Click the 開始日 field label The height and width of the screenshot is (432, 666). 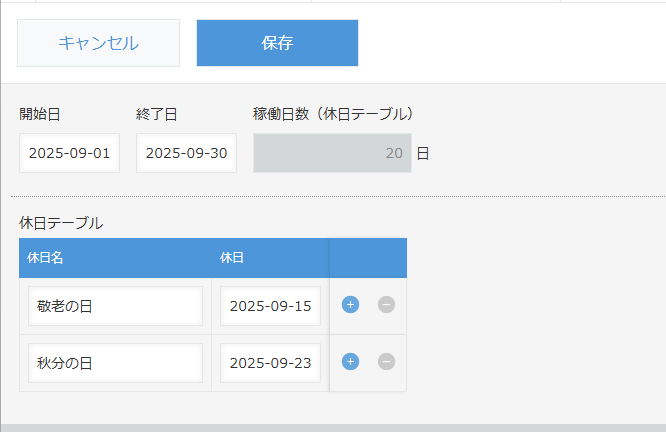coord(40,114)
